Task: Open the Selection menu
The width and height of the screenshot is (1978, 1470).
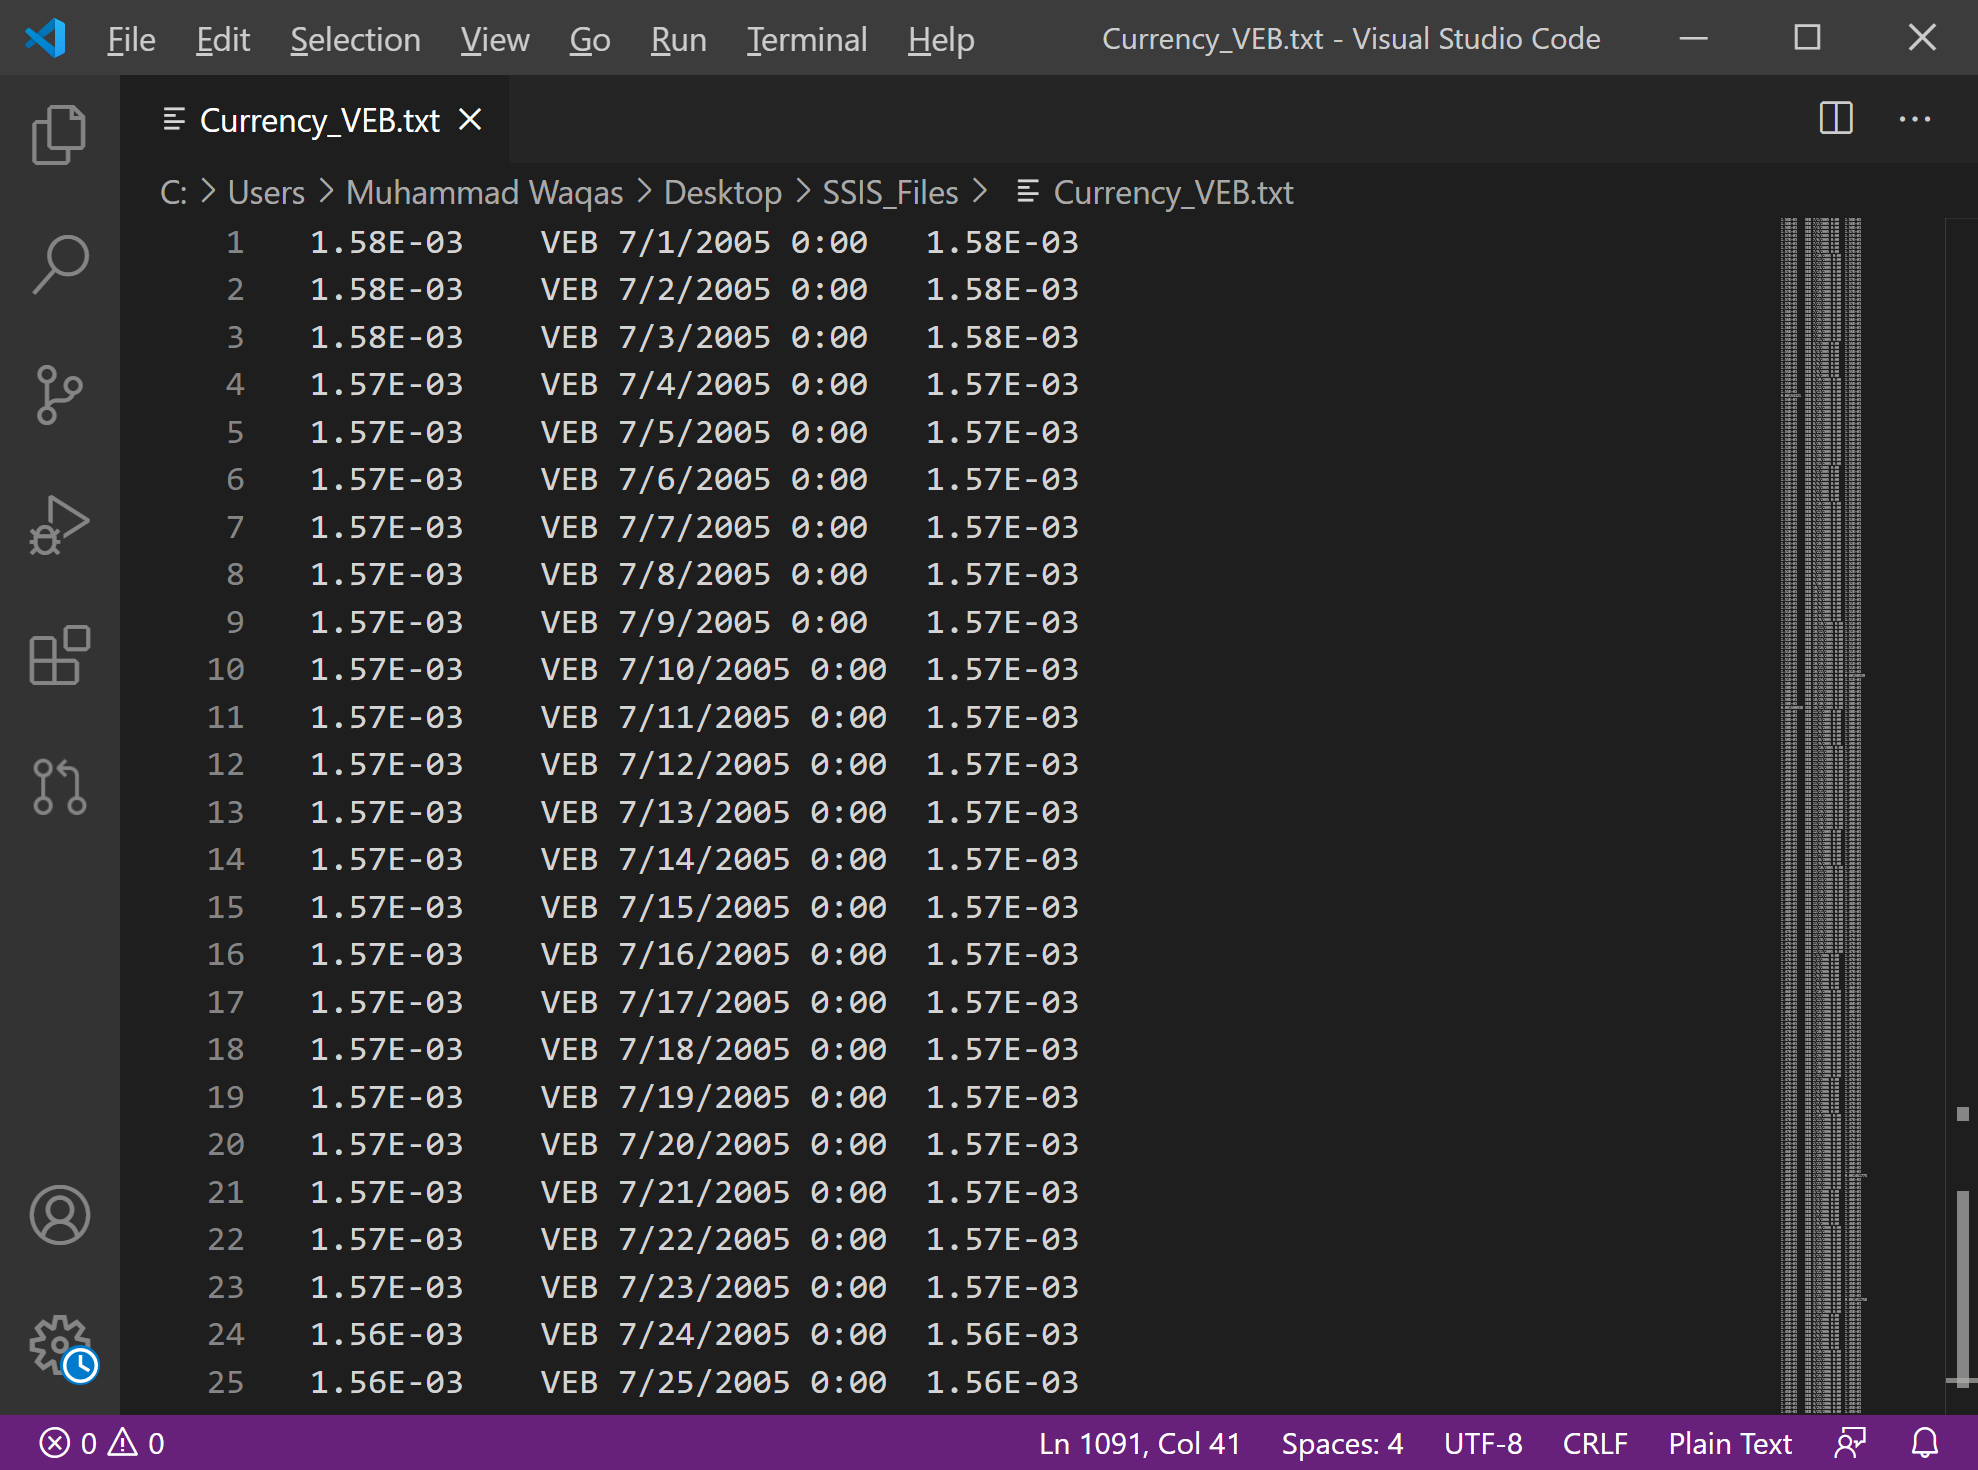Action: 355,39
